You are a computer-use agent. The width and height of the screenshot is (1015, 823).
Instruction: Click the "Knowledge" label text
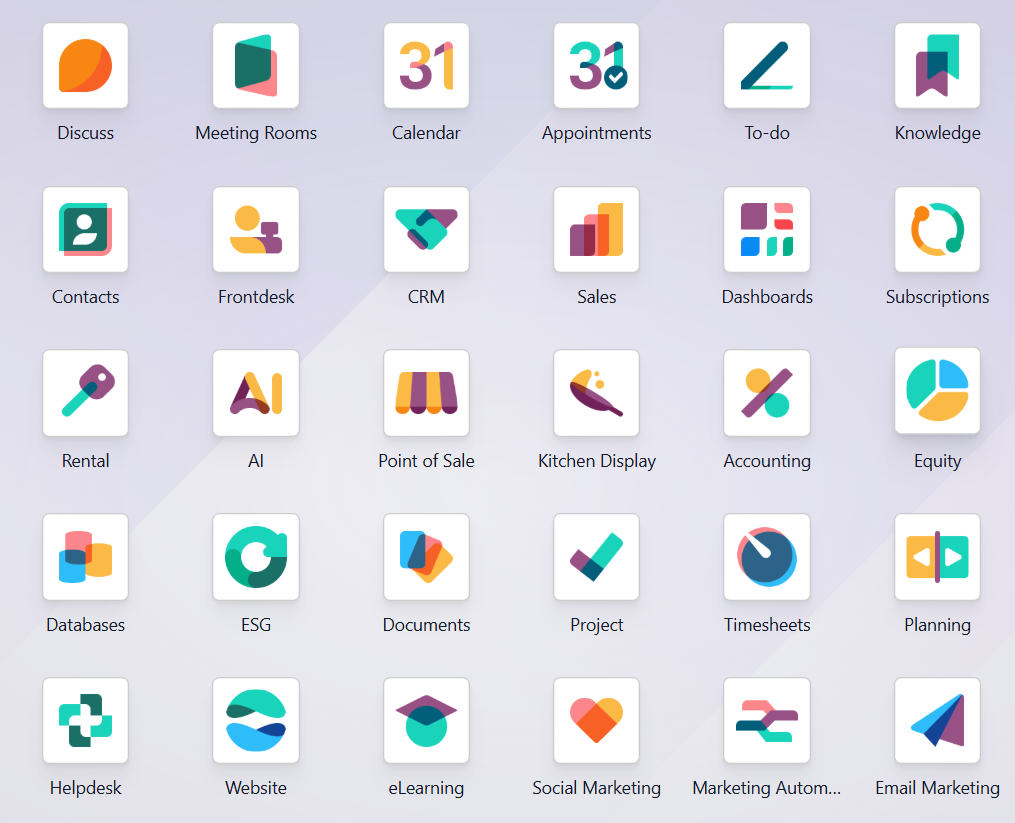click(x=937, y=133)
